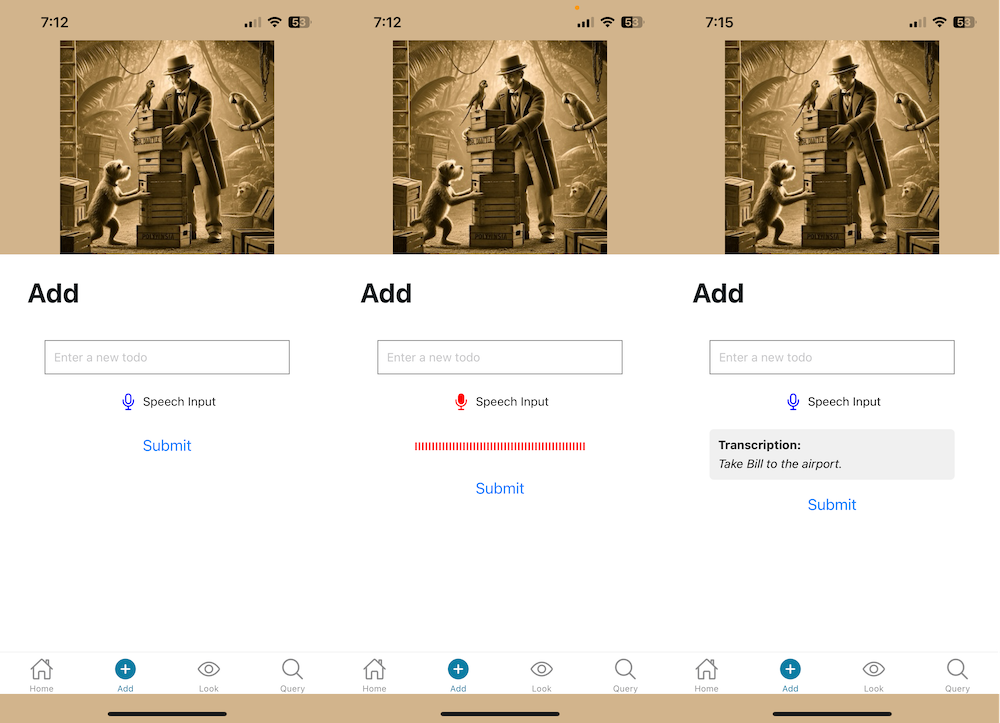Tap the Wi-Fi status icon on the left screen
This screenshot has width=1000, height=723.
tap(275, 22)
